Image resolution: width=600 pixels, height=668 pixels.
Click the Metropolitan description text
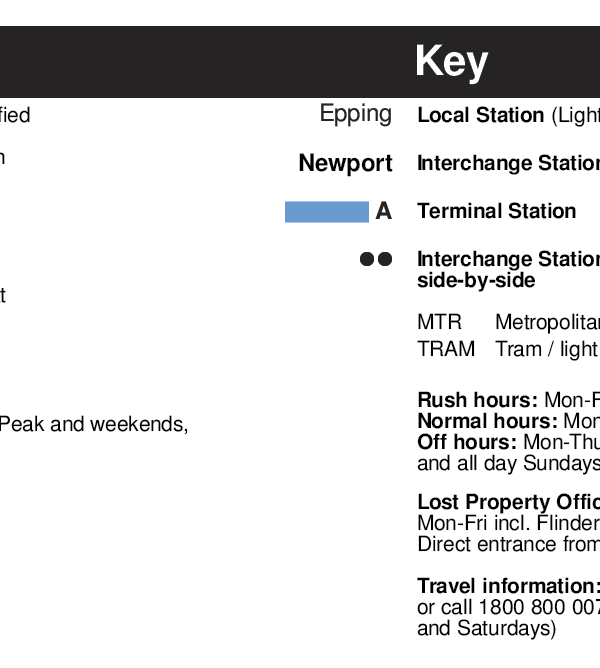548,322
